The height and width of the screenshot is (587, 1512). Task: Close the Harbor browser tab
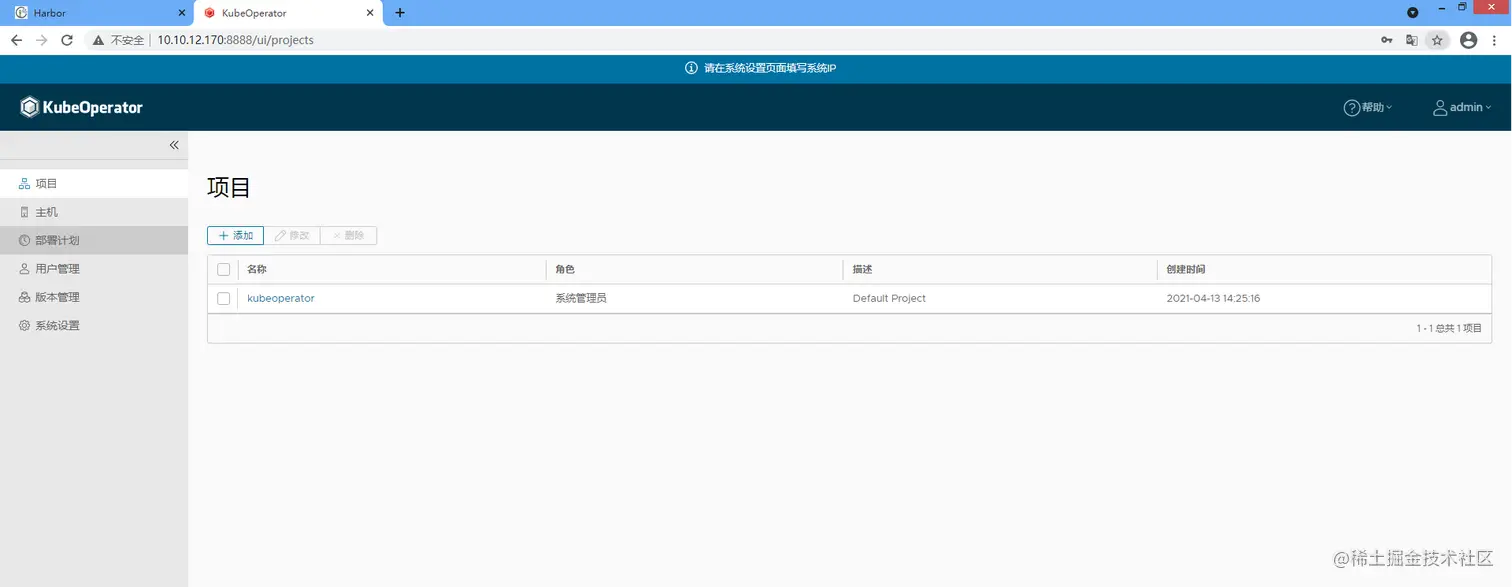(x=181, y=13)
